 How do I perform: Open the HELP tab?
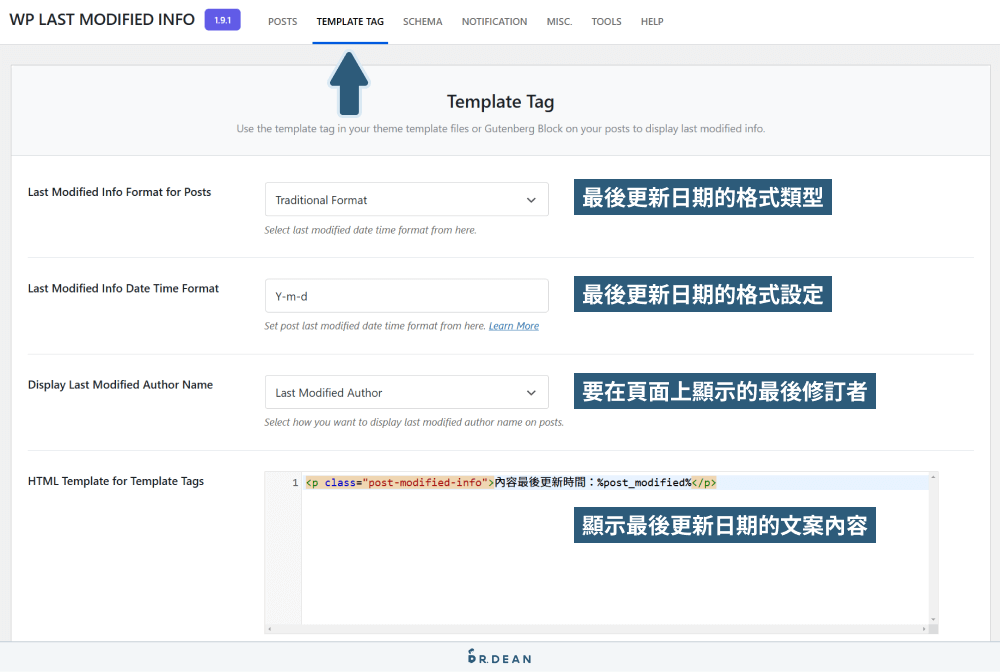pos(652,21)
